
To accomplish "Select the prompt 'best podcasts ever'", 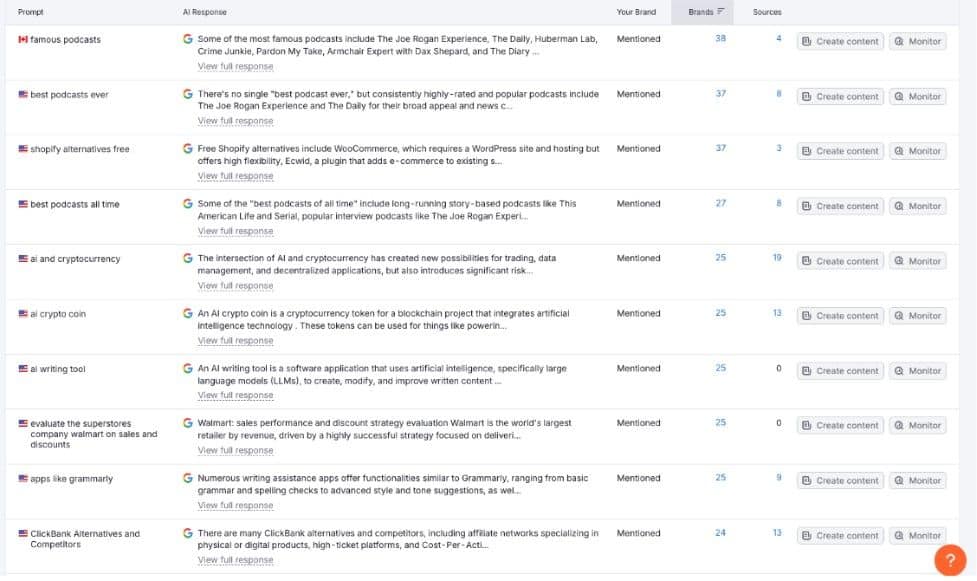I will coord(69,95).
